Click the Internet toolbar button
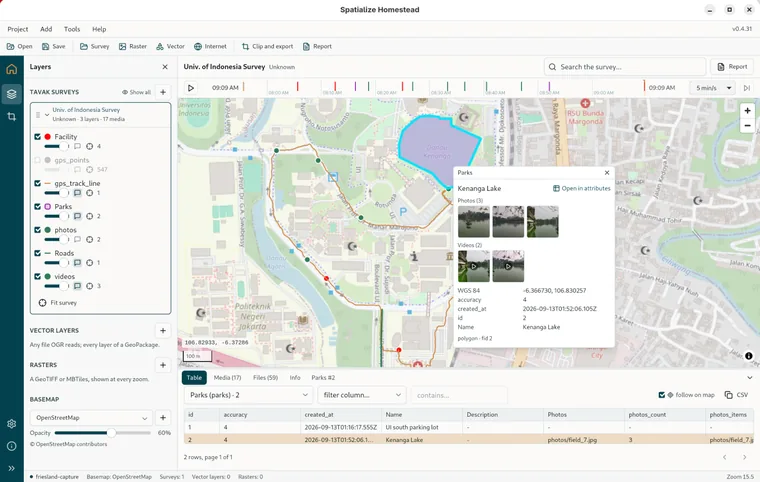Screen dimensions: 760x482 coord(210,47)
